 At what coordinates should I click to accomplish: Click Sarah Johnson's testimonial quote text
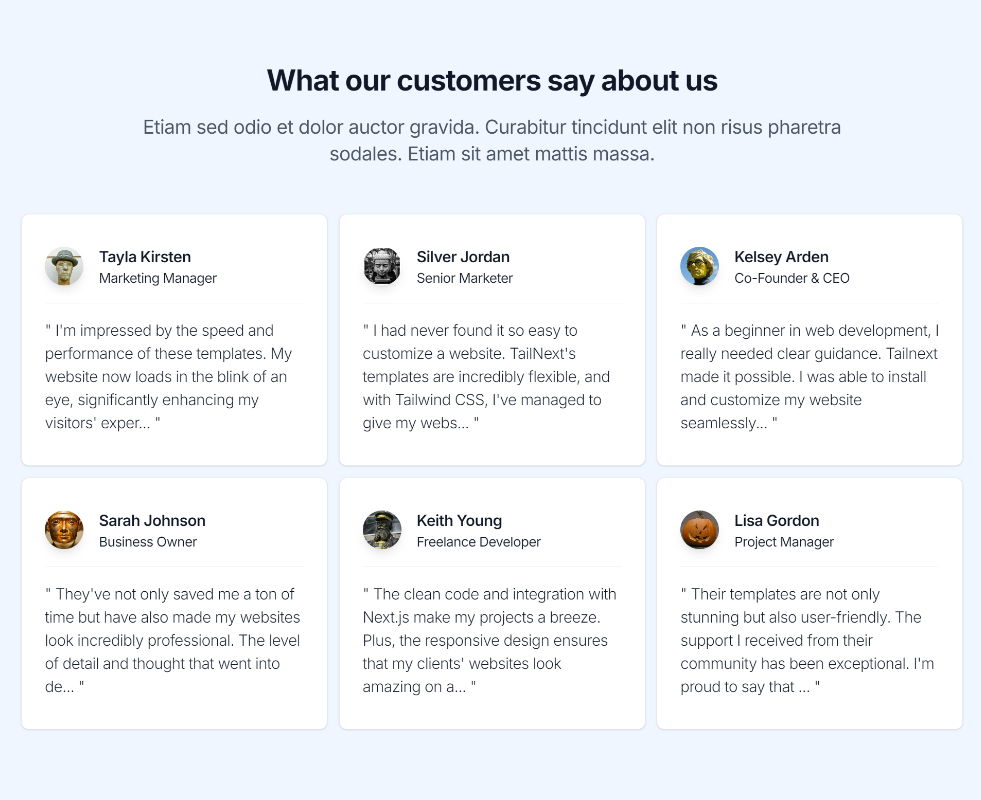click(172, 640)
